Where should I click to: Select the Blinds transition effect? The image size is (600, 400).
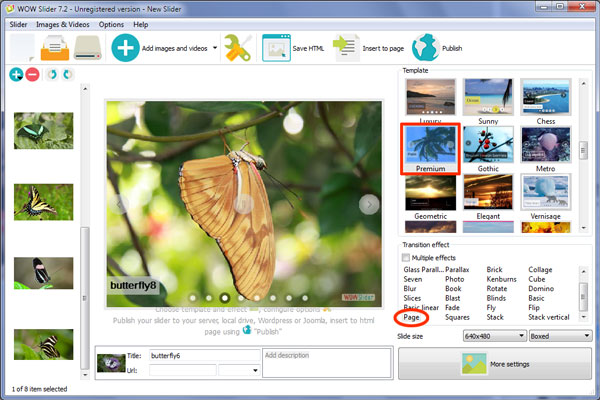tap(496, 298)
